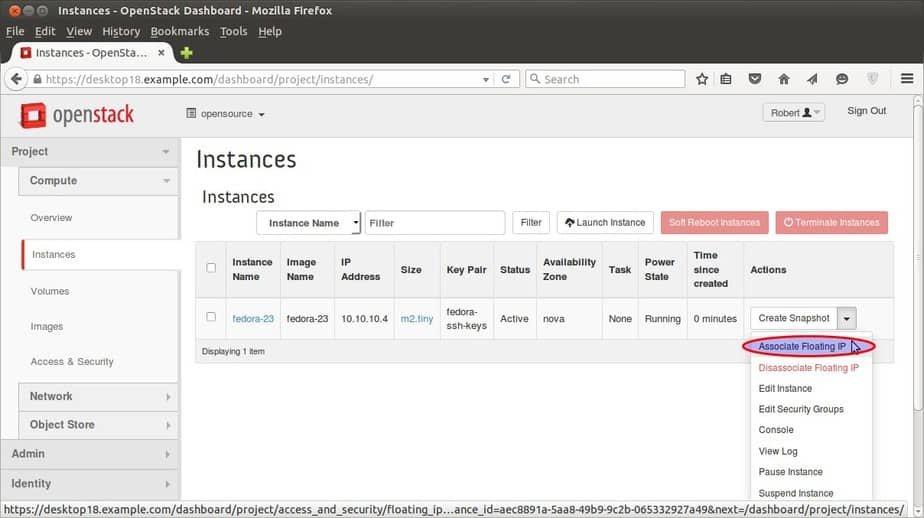Open a new tab with the plus icon
Image resolution: width=924 pixels, height=518 pixels.
point(187,53)
